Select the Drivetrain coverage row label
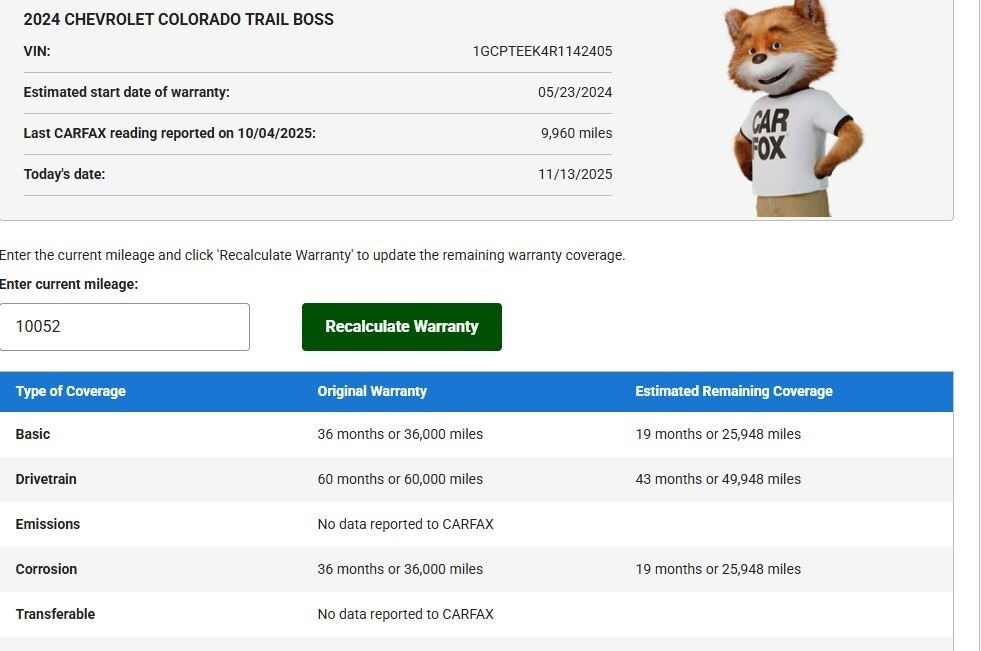The width and height of the screenshot is (981, 651). point(46,479)
